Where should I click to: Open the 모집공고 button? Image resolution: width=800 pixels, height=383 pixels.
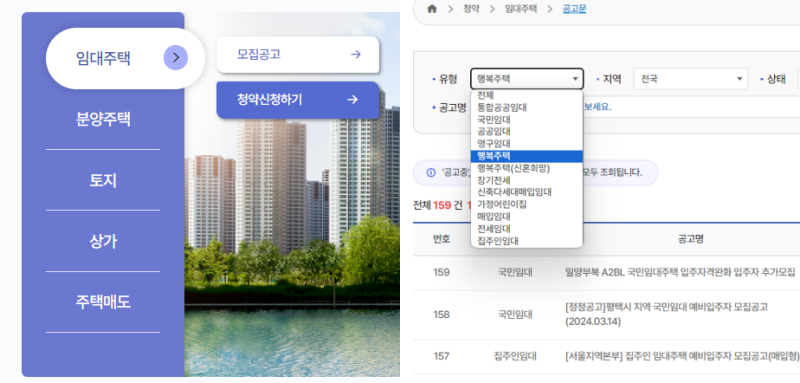click(298, 55)
